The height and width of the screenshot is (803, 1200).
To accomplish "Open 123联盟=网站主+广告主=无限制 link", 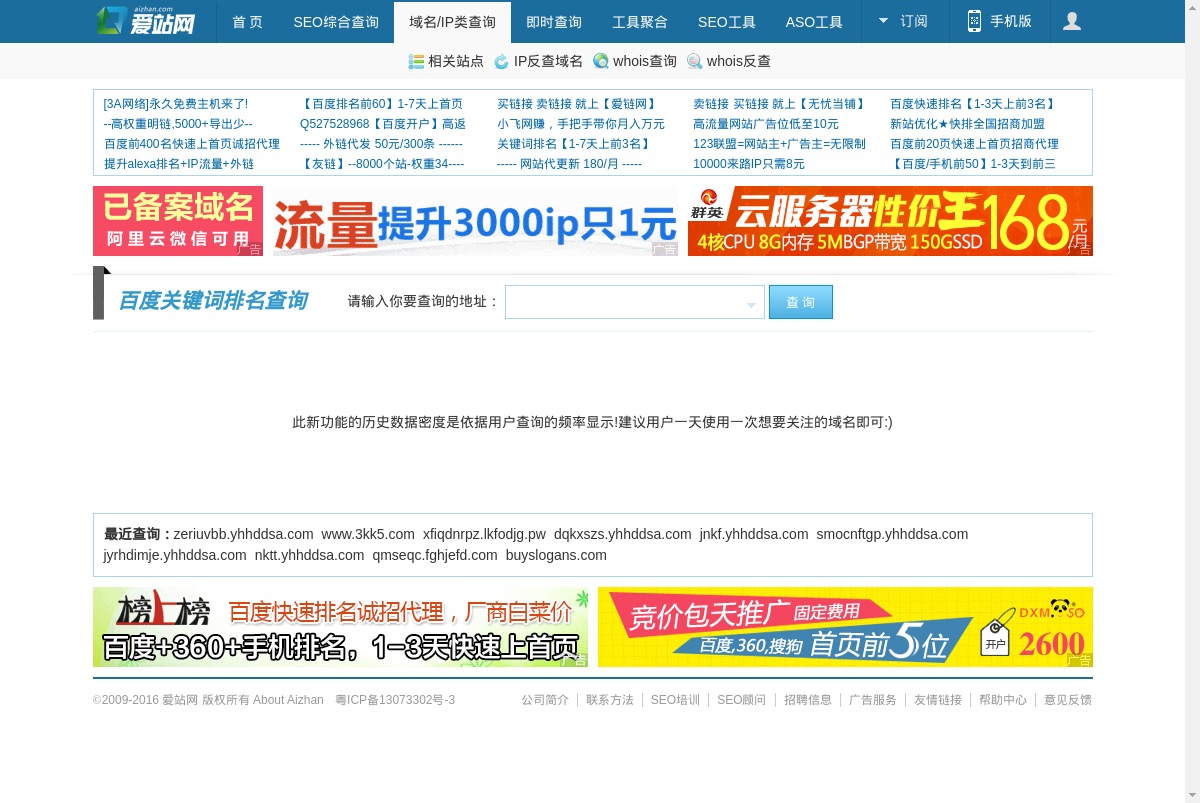I will 779,144.
